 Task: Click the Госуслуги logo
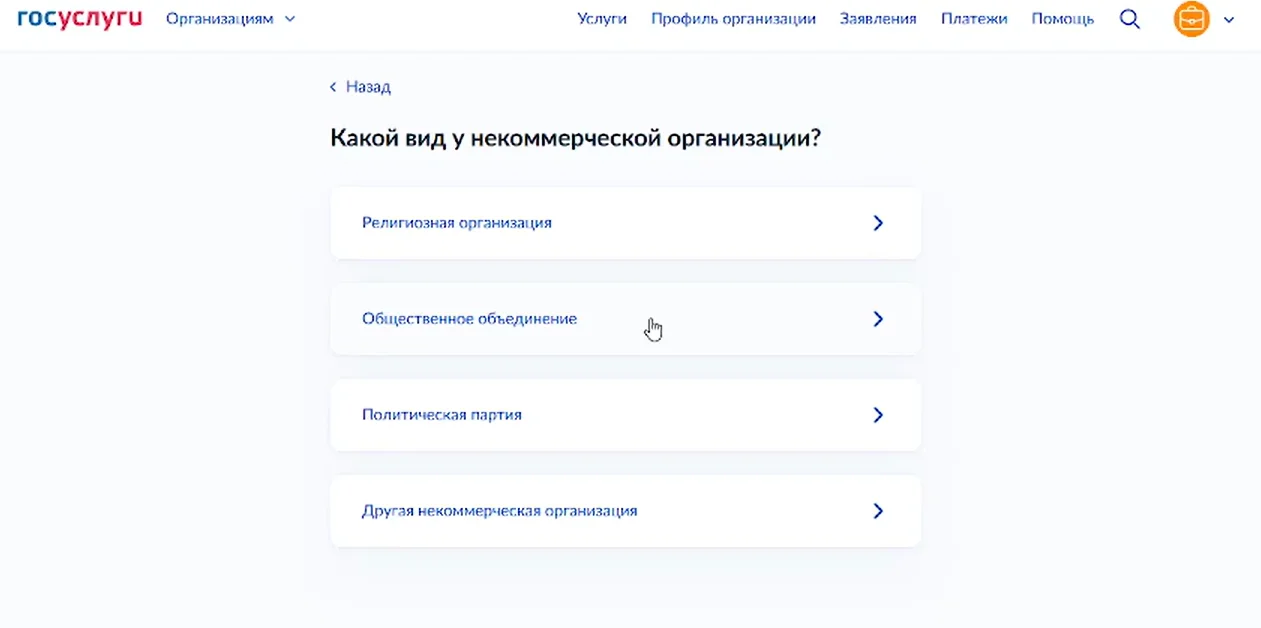[x=80, y=19]
